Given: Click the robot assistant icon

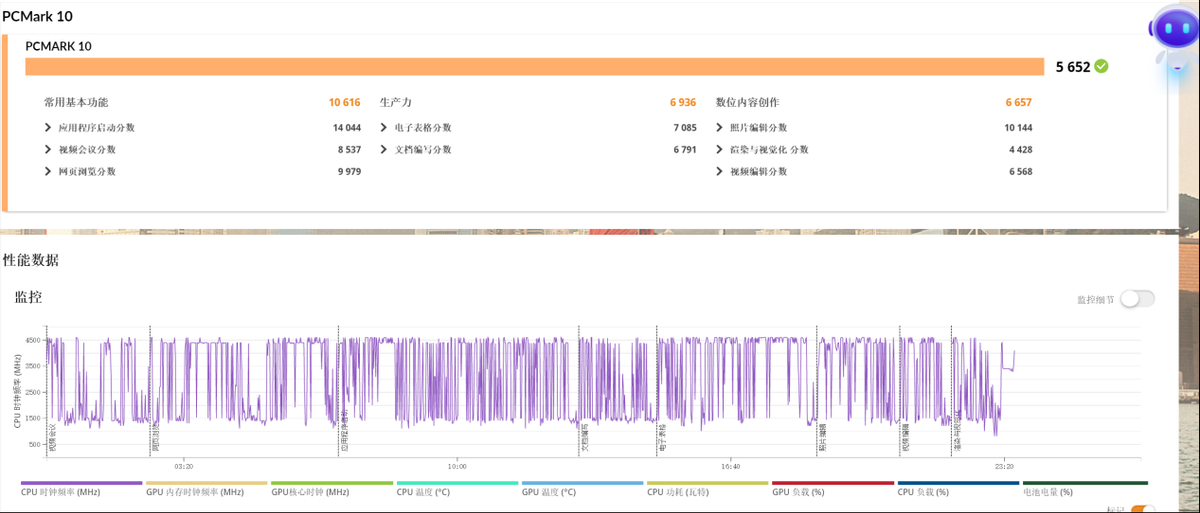Looking at the screenshot, I should (x=1172, y=34).
